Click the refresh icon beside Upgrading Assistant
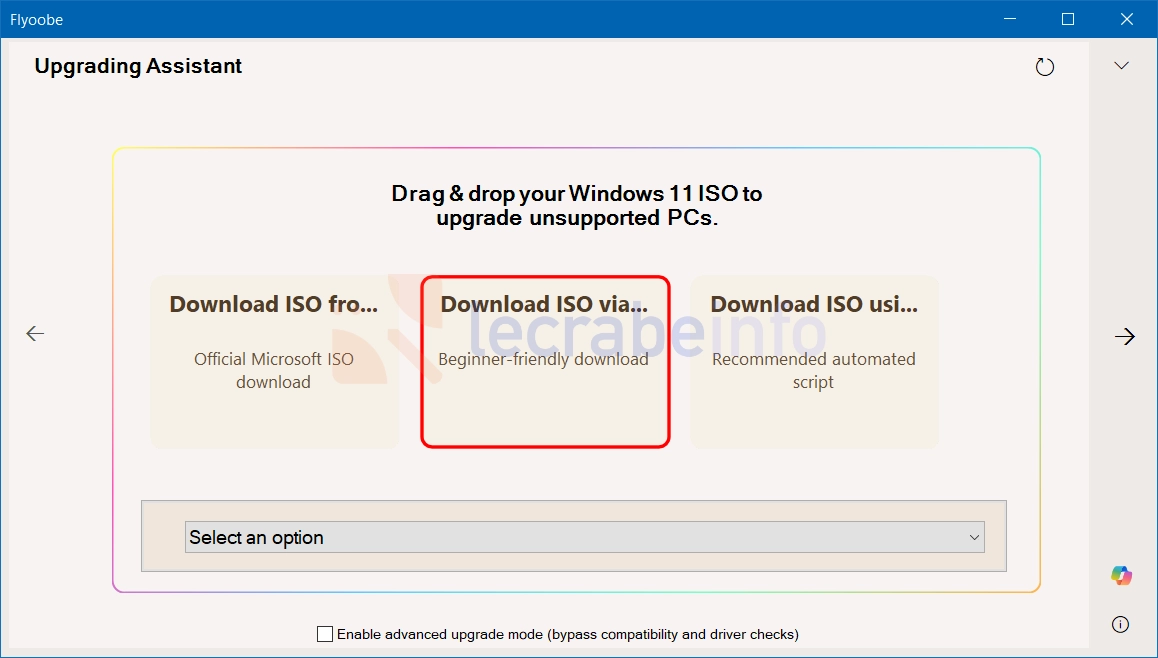This screenshot has width=1158, height=658. coord(1044,67)
